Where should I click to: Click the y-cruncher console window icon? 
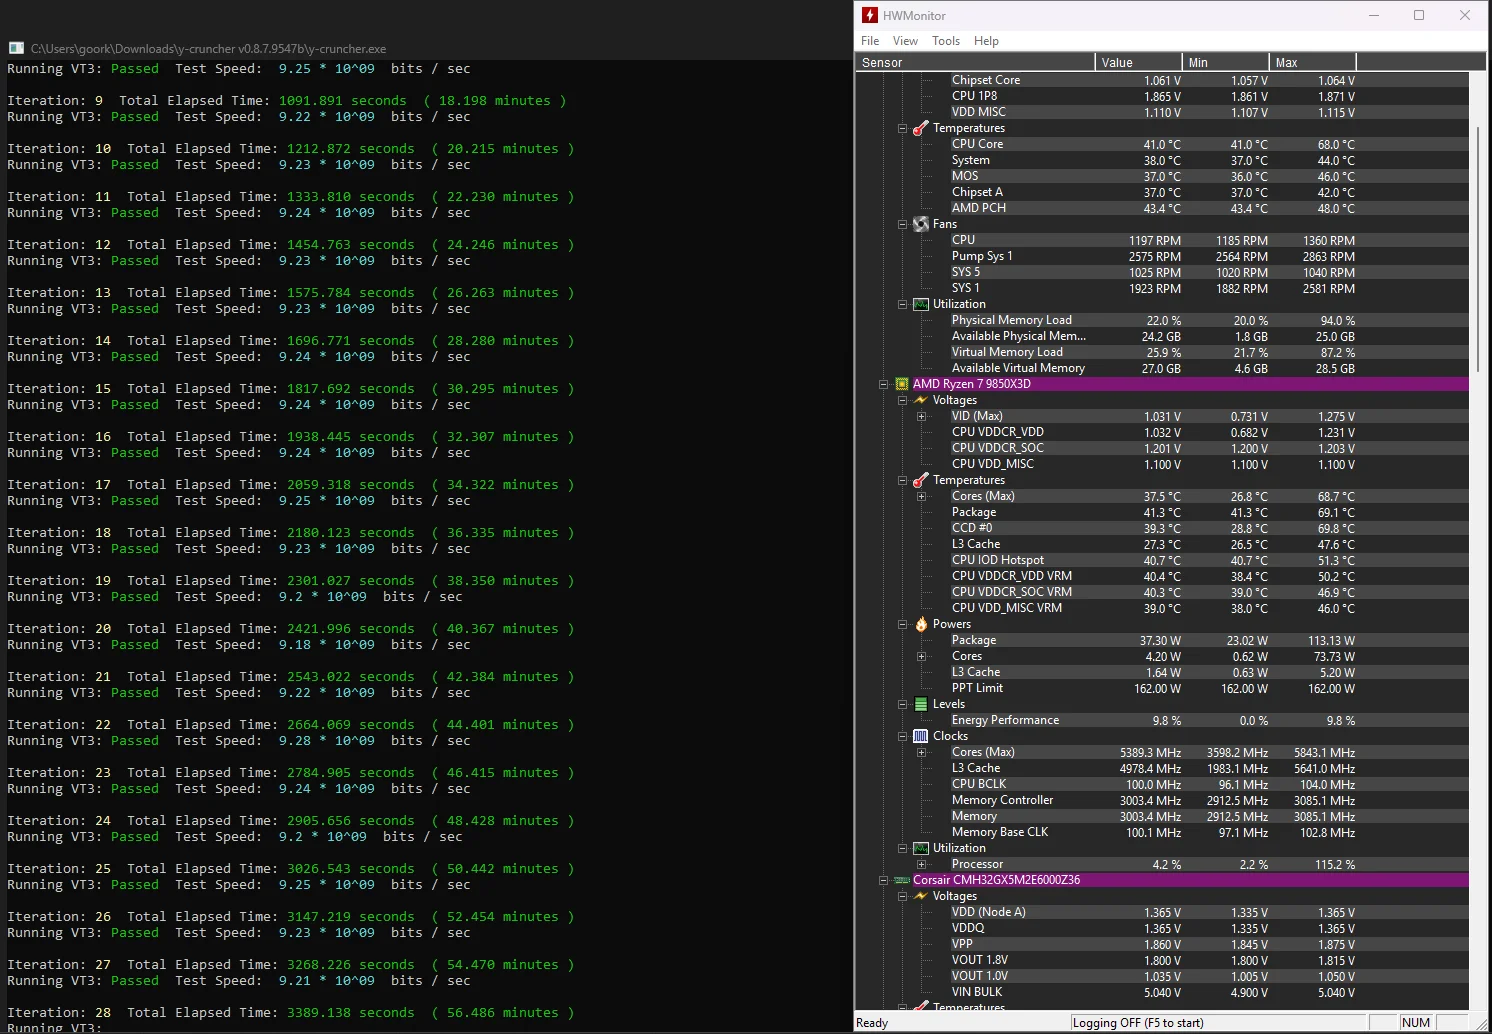[16, 48]
